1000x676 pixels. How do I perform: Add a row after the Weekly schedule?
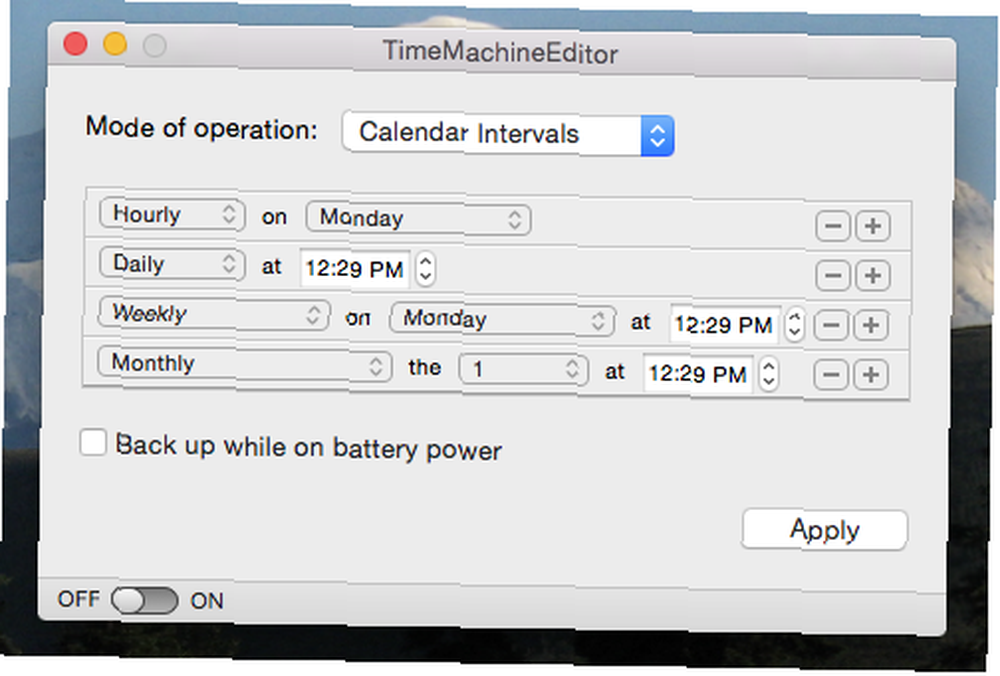(x=871, y=325)
